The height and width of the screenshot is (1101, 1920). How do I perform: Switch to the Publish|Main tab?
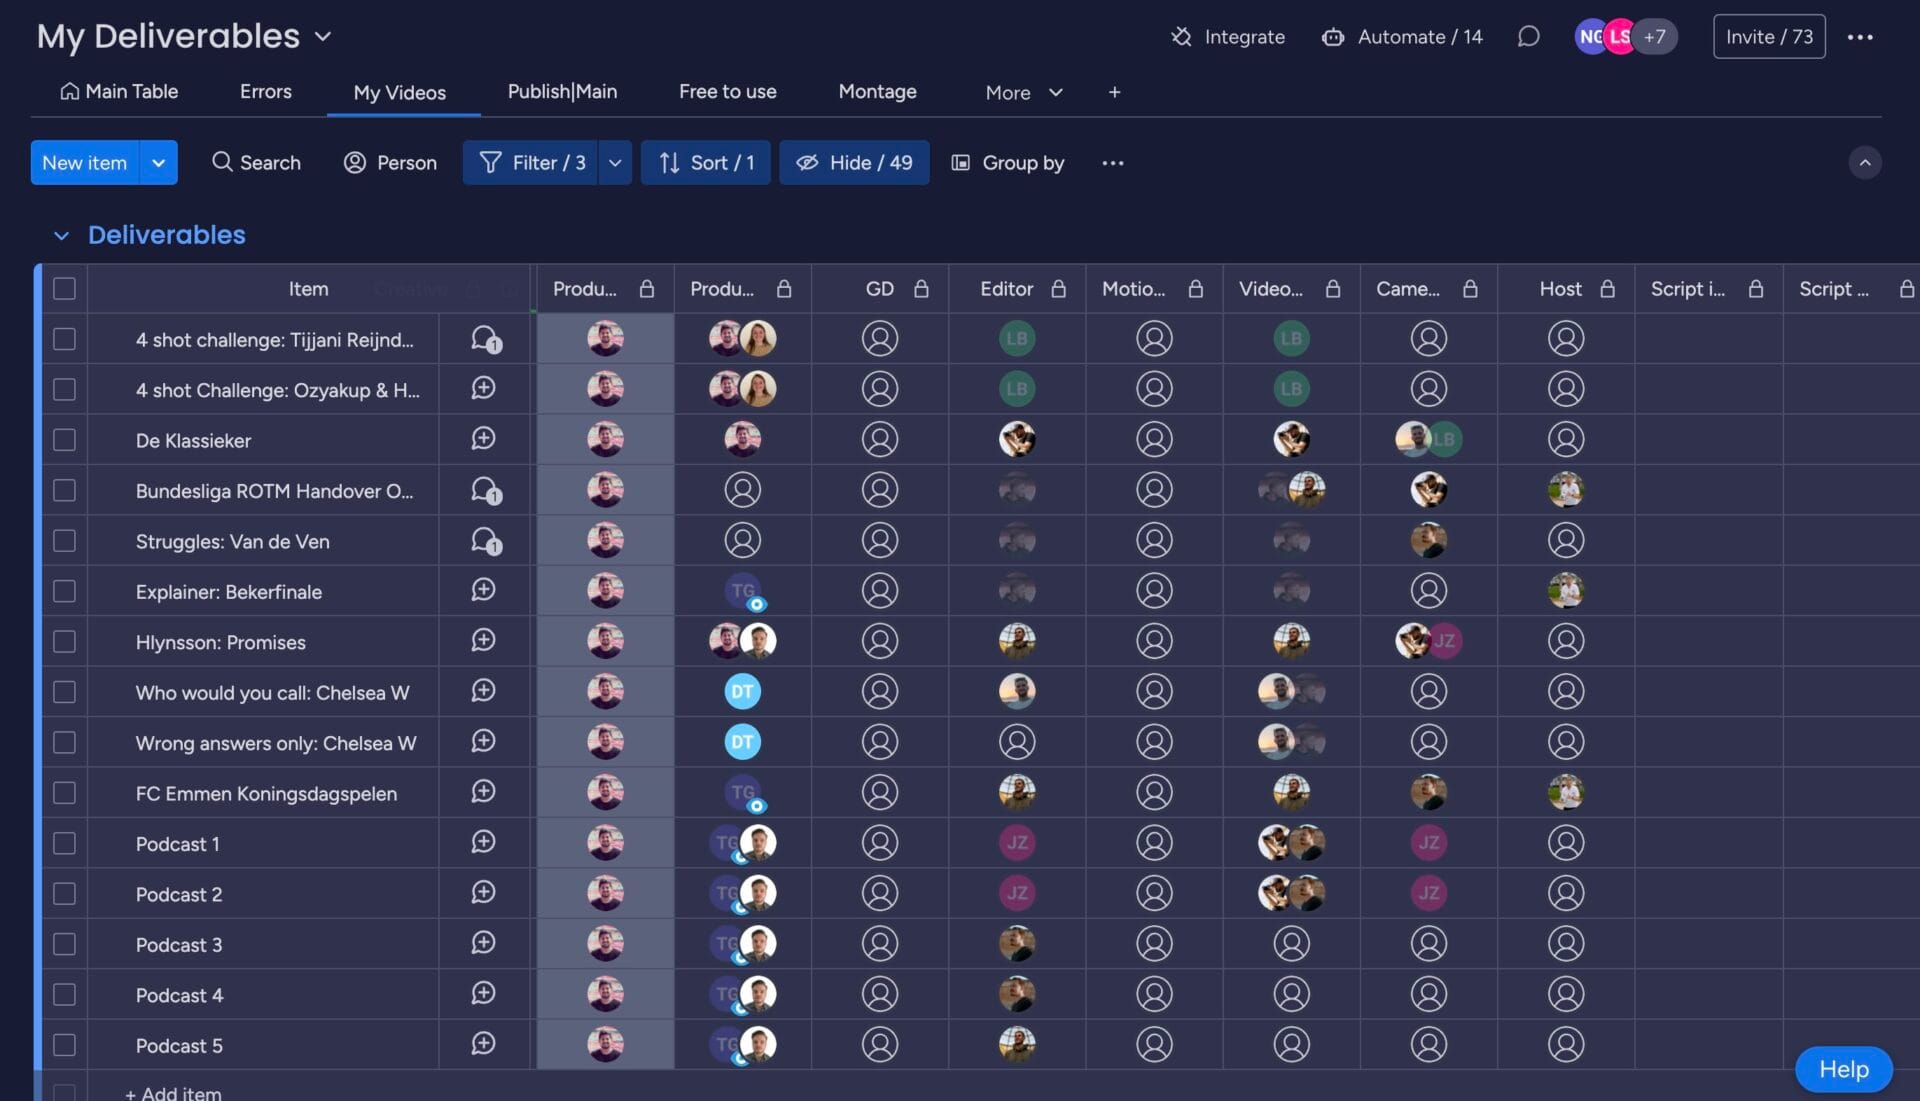pyautogui.click(x=562, y=92)
